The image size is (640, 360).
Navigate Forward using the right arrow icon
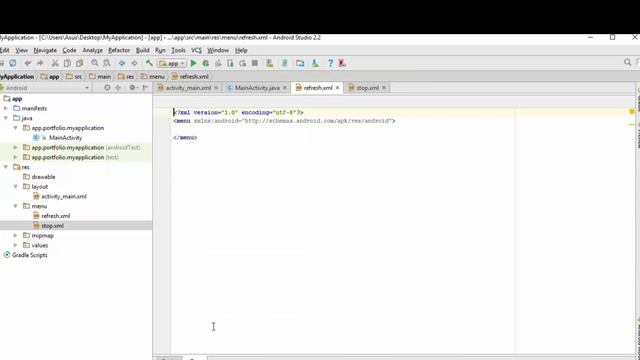(x=134, y=63)
